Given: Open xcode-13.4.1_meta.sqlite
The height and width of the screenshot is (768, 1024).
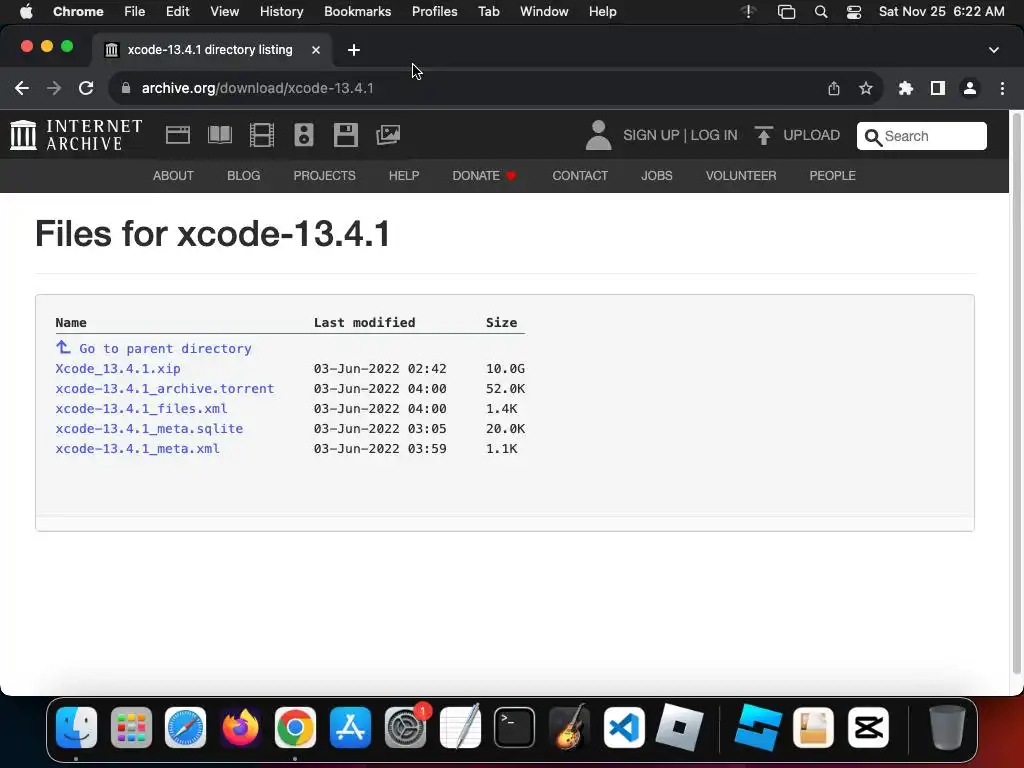Looking at the screenshot, I should click(x=150, y=428).
